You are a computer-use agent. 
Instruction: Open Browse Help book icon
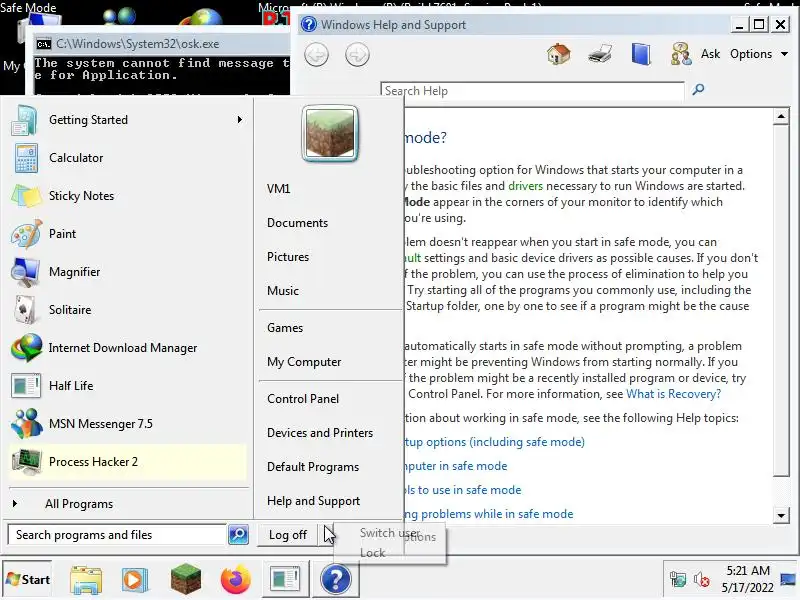(x=641, y=54)
